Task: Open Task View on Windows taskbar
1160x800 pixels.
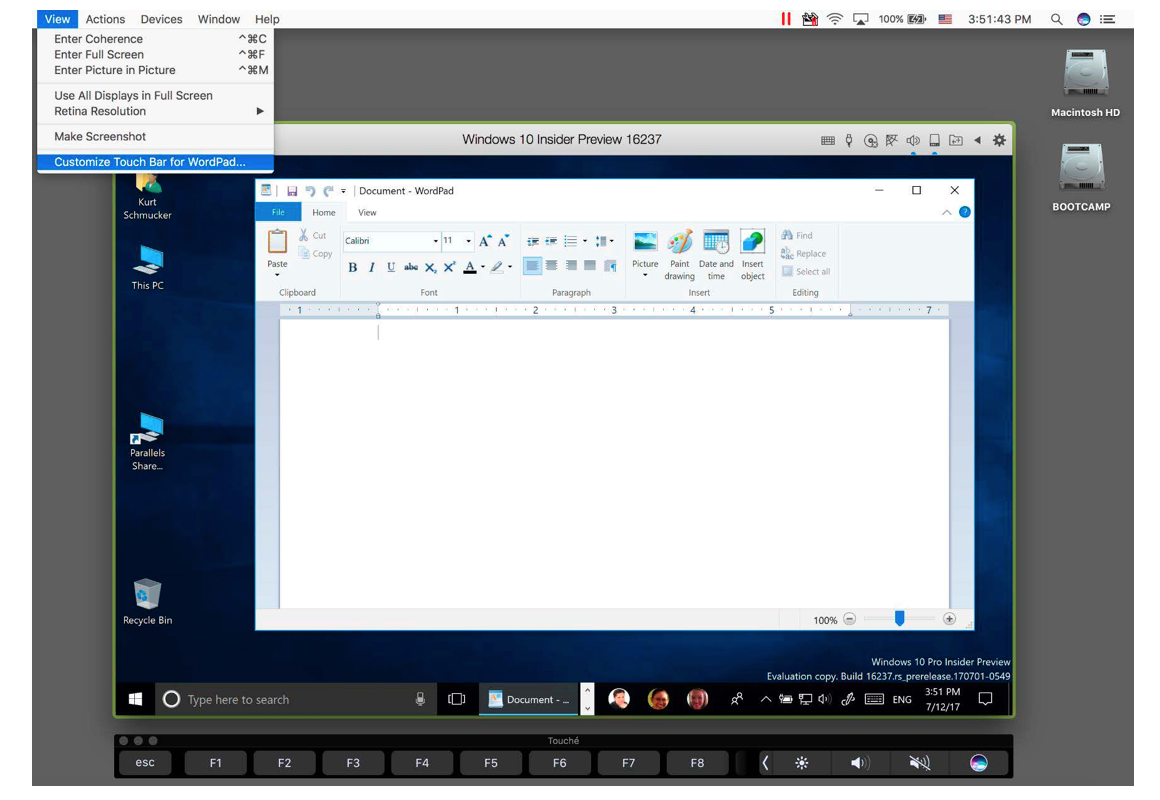Action: (456, 699)
